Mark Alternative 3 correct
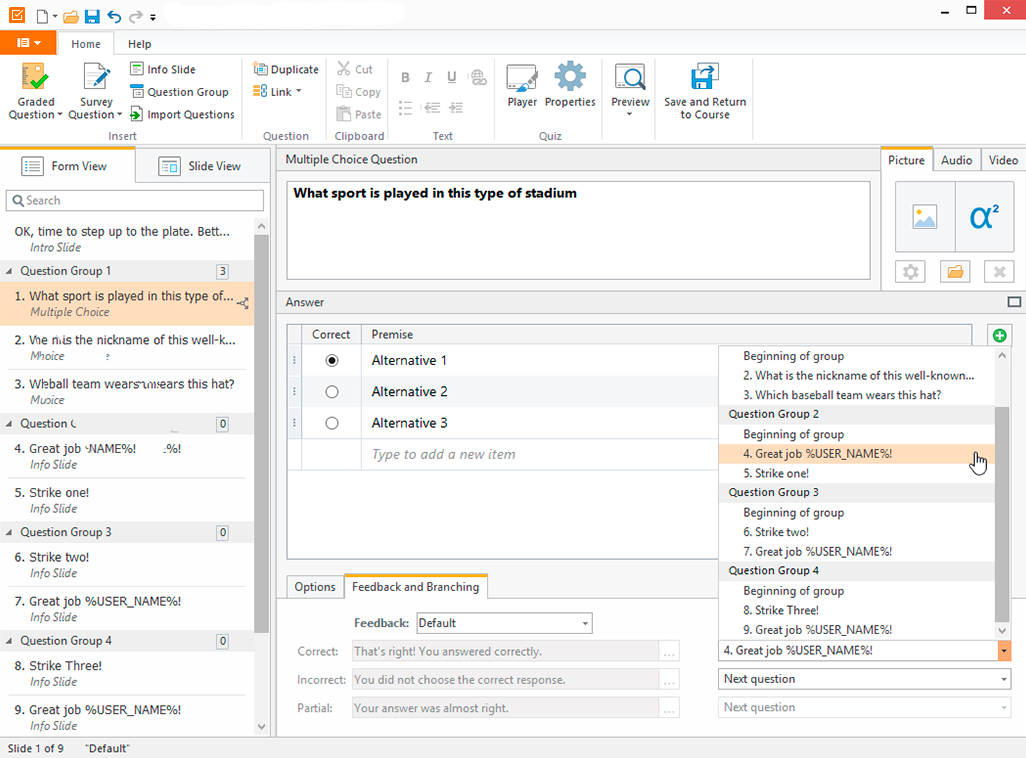The width and height of the screenshot is (1026, 758). [331, 422]
